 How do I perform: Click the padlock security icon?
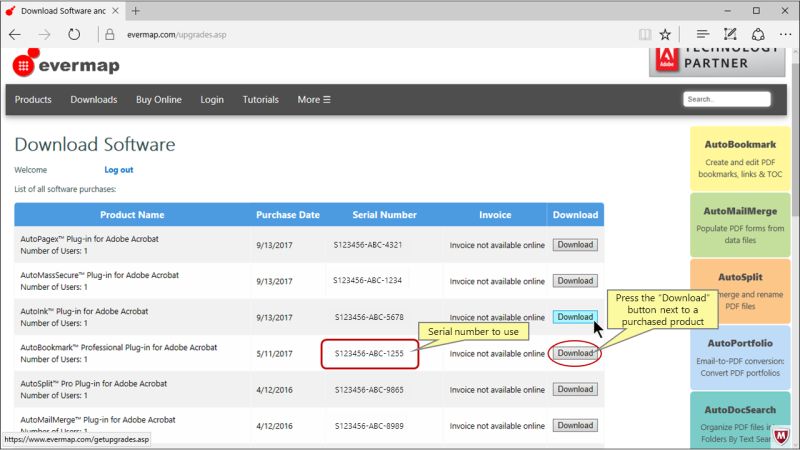pyautogui.click(x=110, y=35)
